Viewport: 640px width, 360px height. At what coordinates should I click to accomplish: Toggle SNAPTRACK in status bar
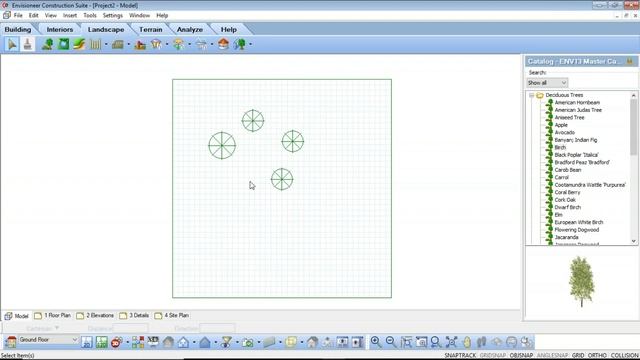[460, 356]
